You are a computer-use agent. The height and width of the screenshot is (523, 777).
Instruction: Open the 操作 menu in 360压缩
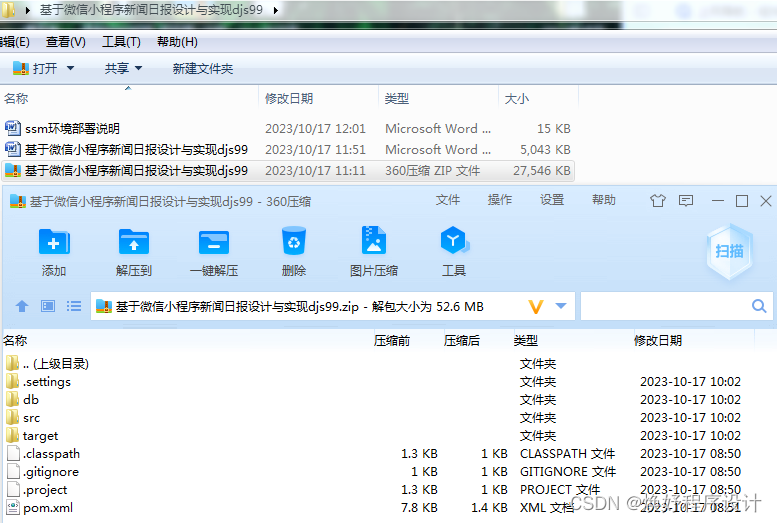tap(500, 200)
